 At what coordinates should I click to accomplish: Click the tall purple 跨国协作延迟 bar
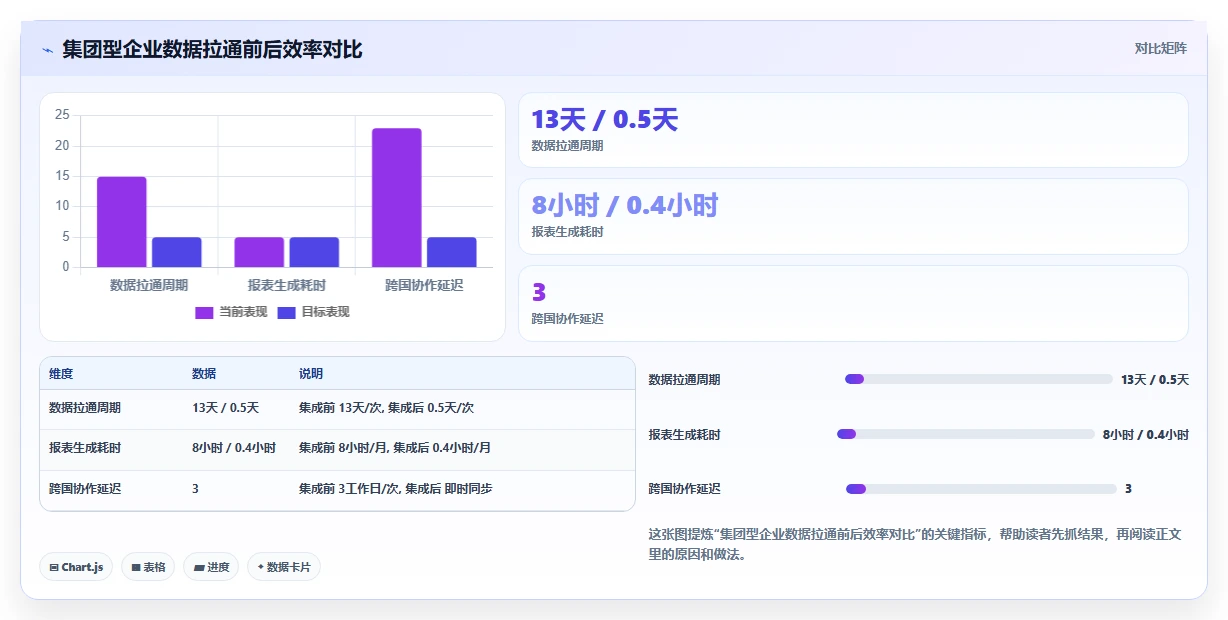click(397, 198)
